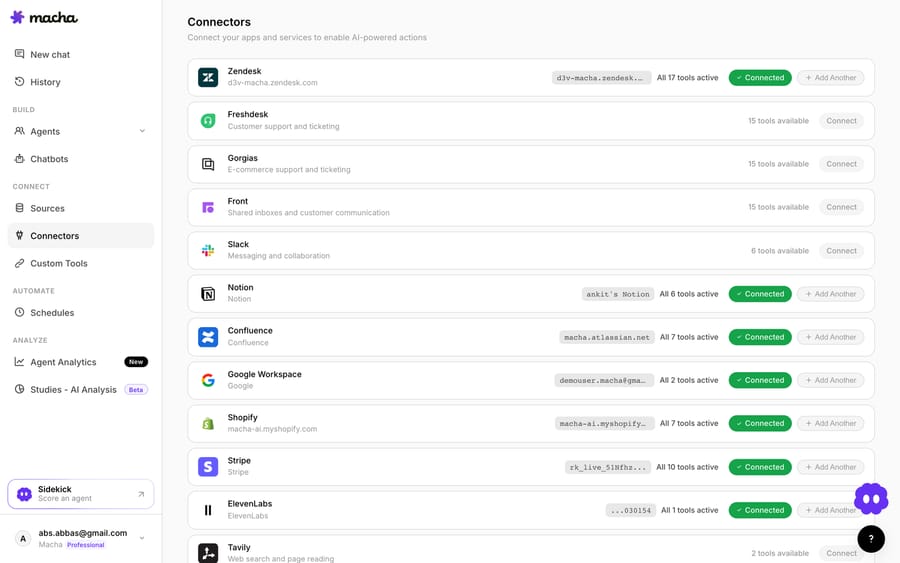Add Another Google Workspace account
Image resolution: width=900 pixels, height=563 pixels.
(831, 380)
